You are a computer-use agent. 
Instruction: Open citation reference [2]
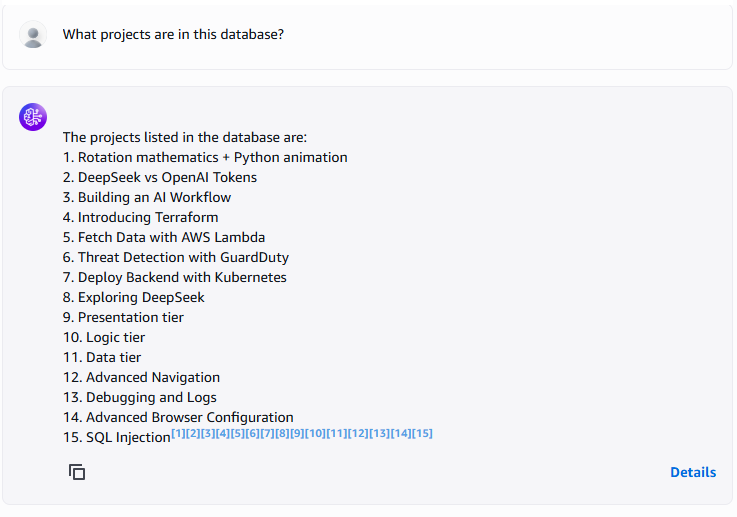pyautogui.click(x=193, y=433)
